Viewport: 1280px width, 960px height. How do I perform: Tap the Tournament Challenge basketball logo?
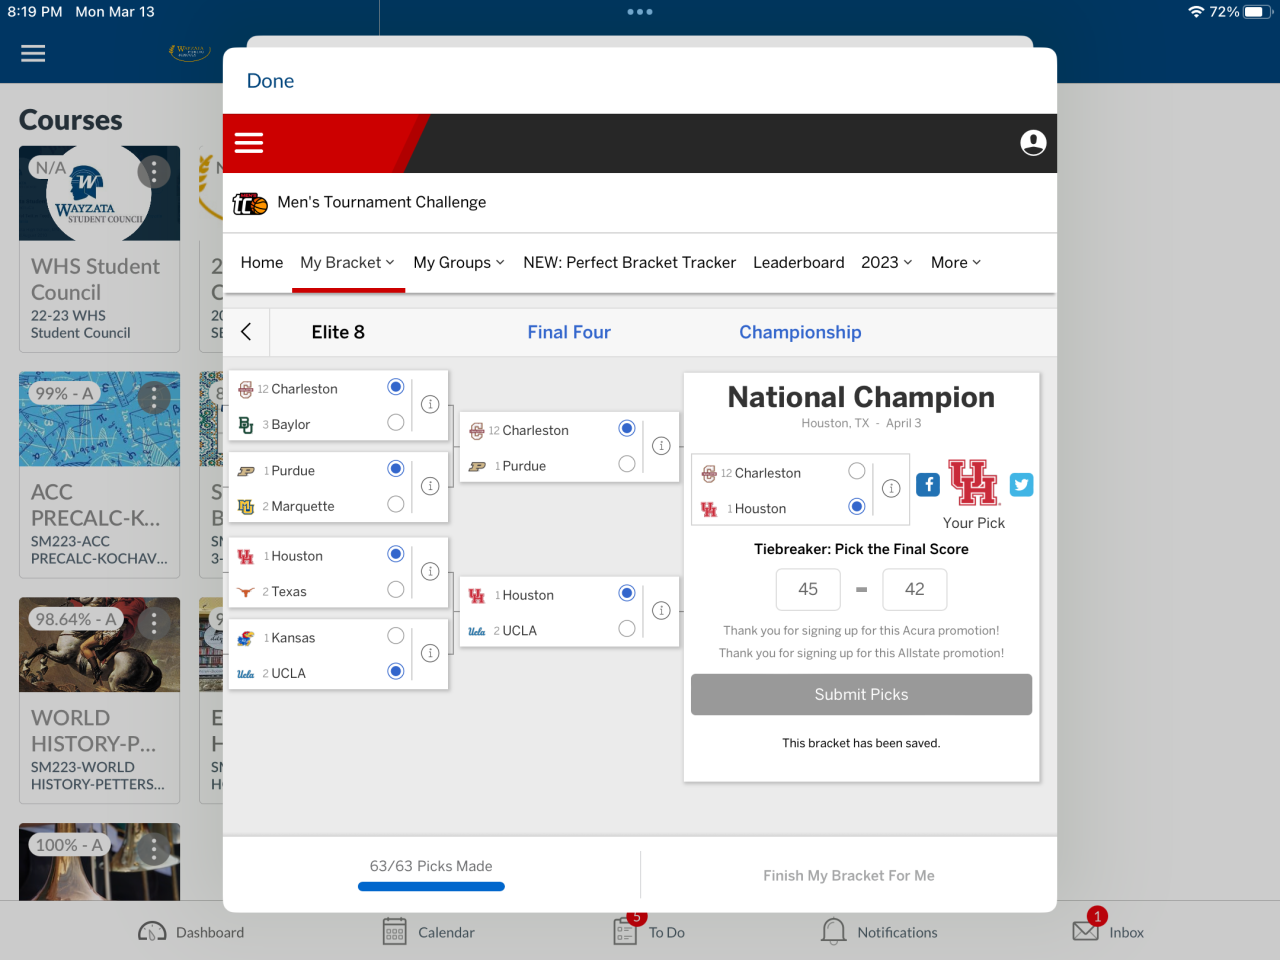pos(250,203)
